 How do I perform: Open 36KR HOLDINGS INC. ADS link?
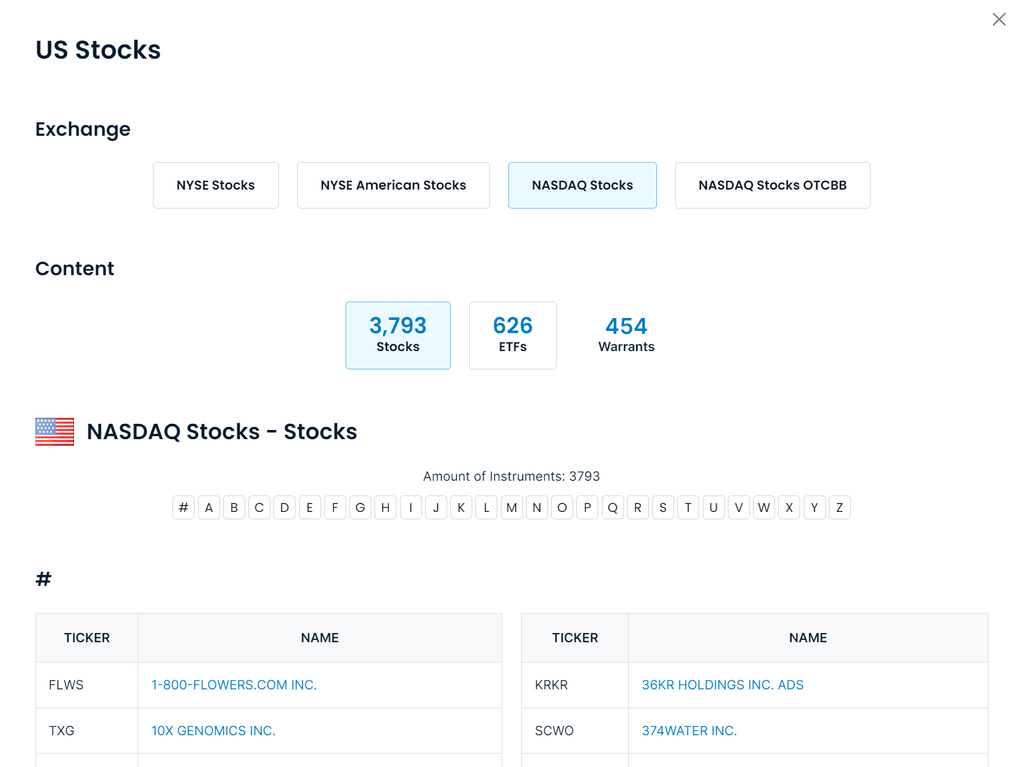coord(722,685)
